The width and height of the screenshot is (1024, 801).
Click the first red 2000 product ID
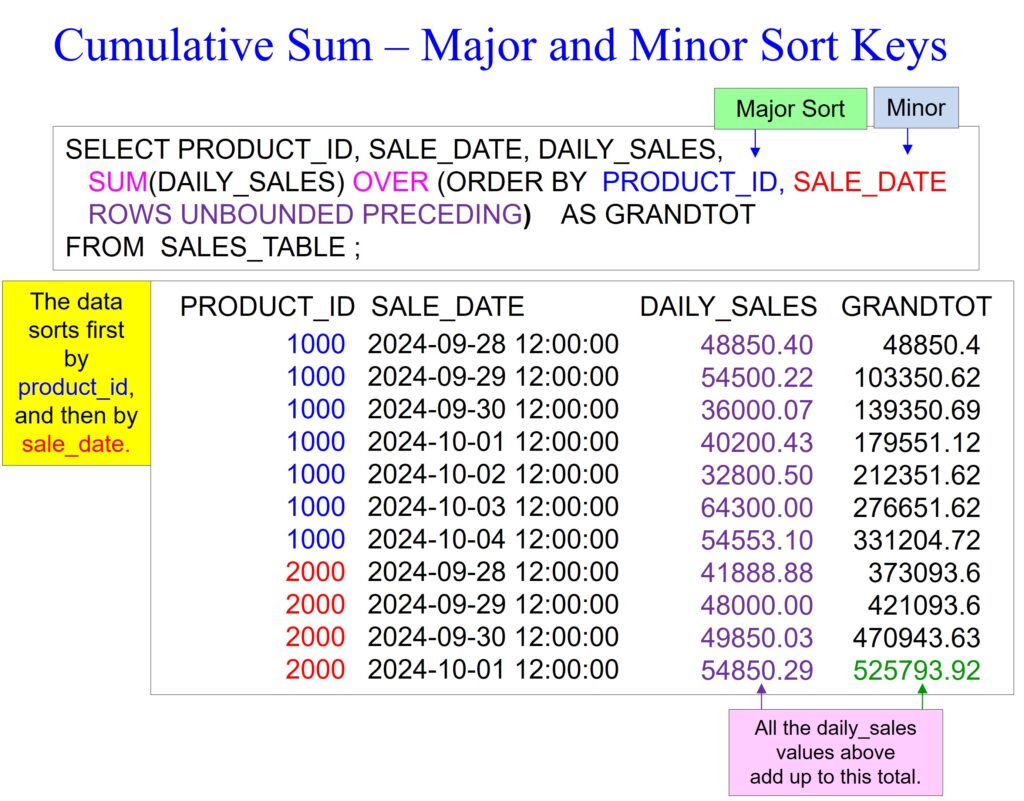click(x=315, y=572)
